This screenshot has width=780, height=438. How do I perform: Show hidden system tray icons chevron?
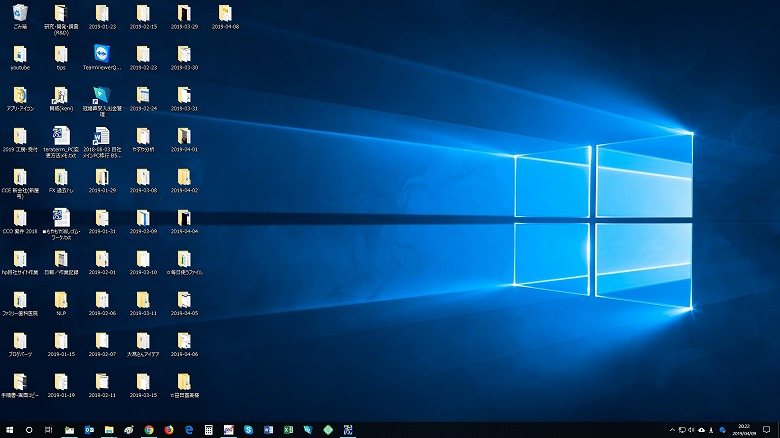coord(673,430)
